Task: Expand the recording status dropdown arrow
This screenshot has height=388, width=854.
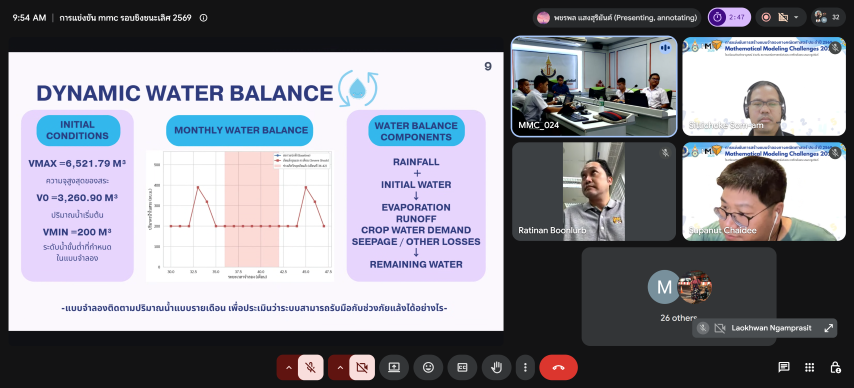Action: pyautogui.click(x=796, y=17)
